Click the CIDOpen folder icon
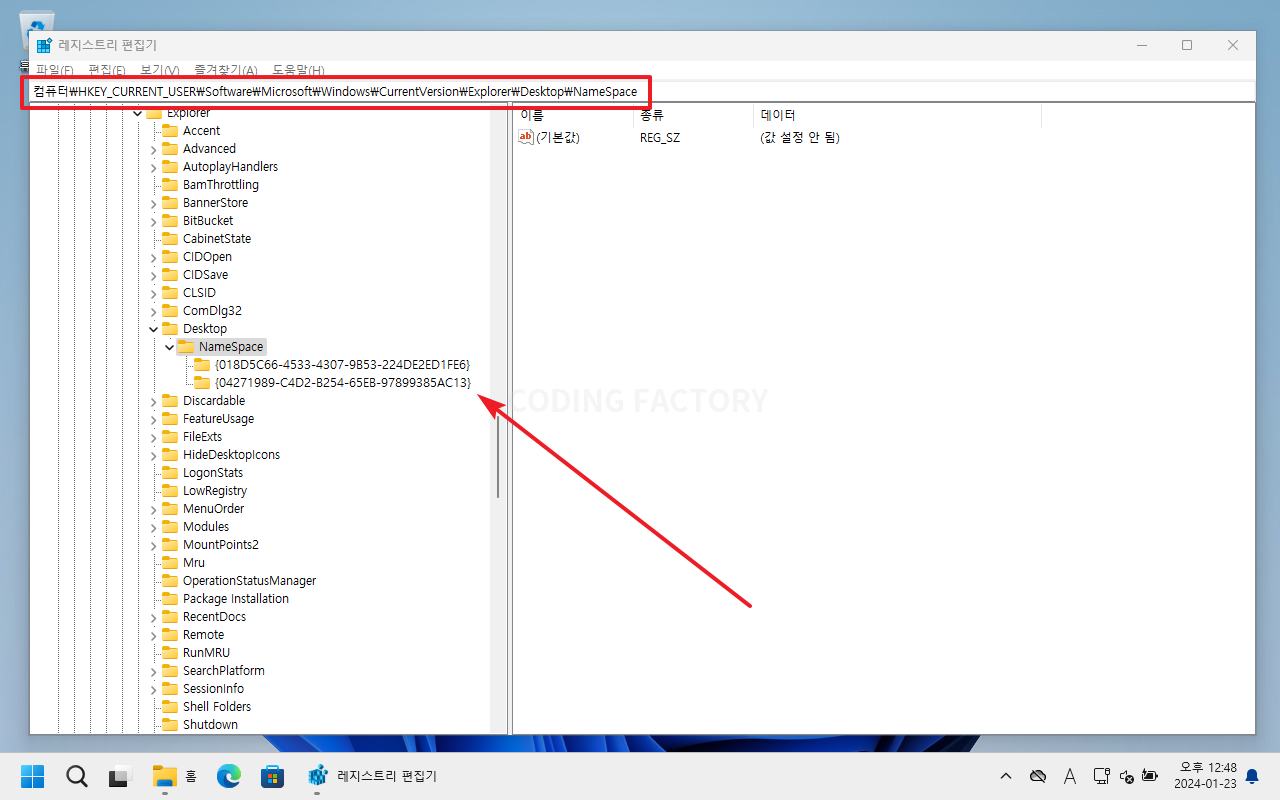The height and width of the screenshot is (800, 1280). point(169,257)
